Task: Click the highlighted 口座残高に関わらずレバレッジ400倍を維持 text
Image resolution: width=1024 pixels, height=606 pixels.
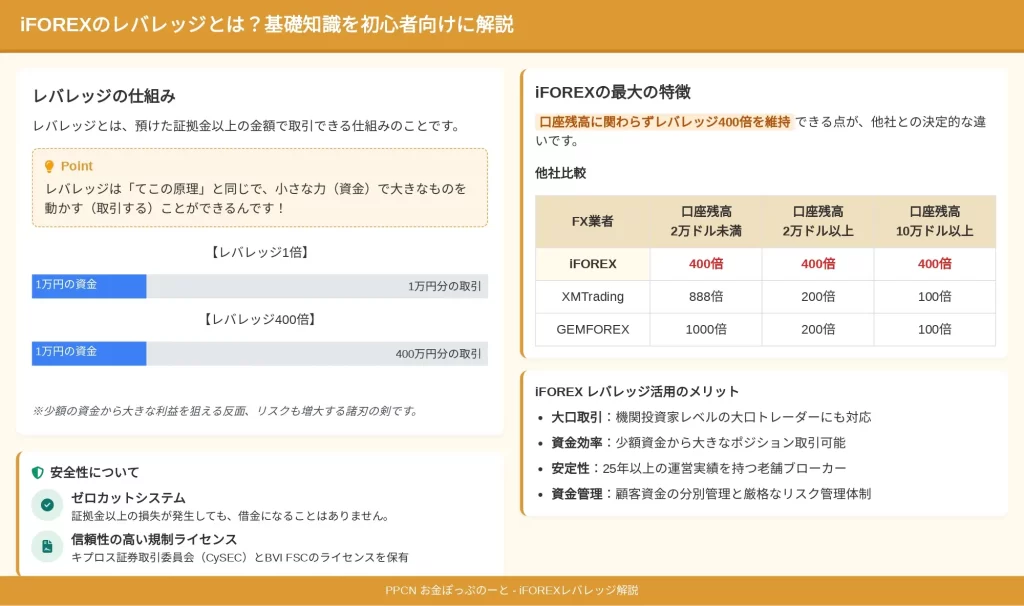Action: [664, 122]
